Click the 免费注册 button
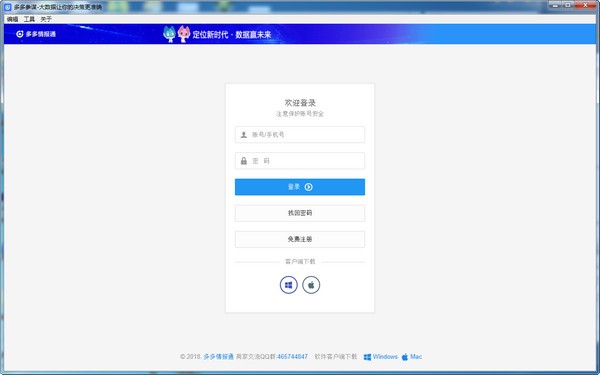600x375 pixels. click(x=300, y=239)
